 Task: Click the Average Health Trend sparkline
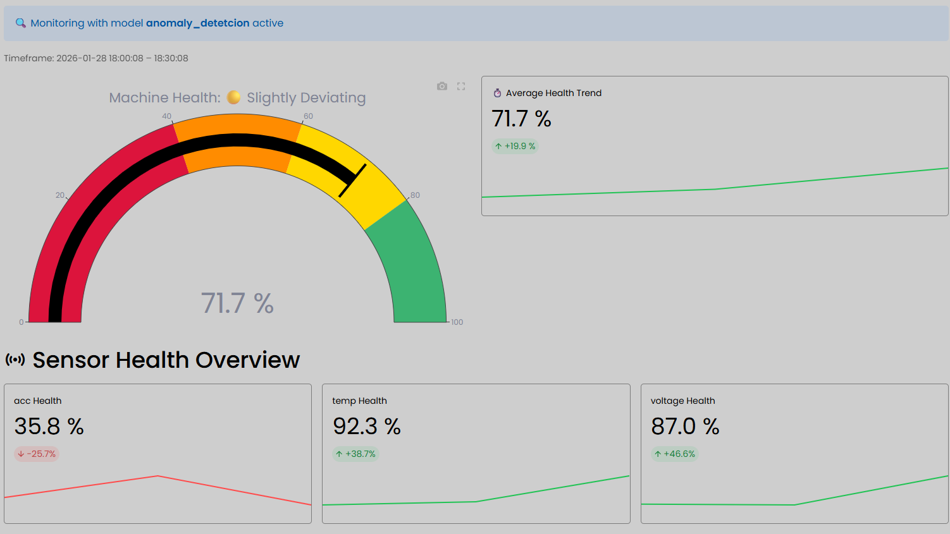click(x=715, y=187)
